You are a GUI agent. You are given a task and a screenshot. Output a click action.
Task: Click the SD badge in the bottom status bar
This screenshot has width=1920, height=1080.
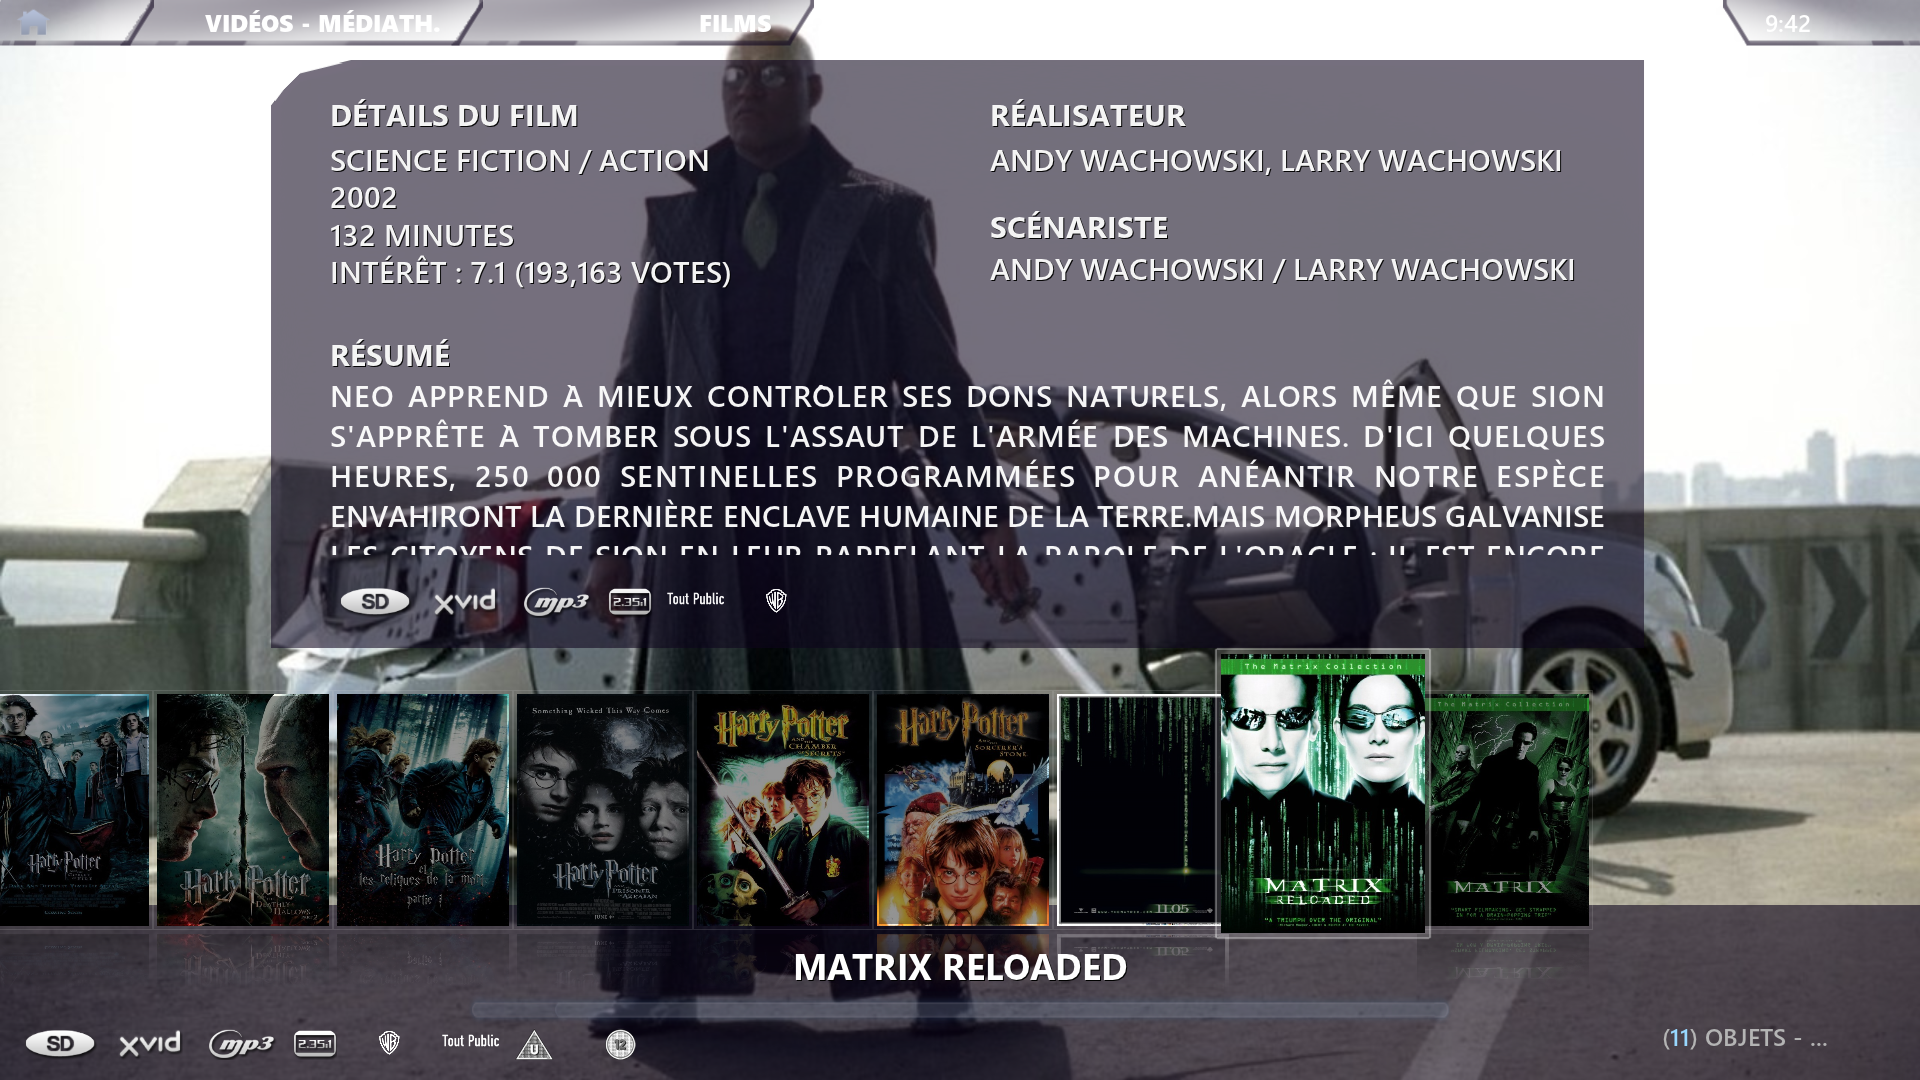(60, 1044)
